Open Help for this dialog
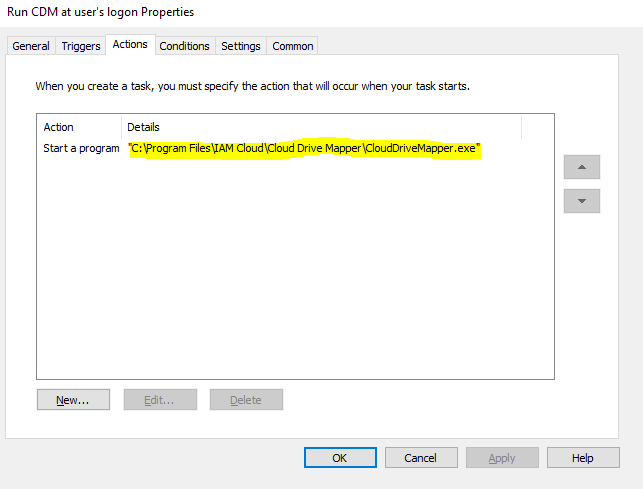 (583, 457)
